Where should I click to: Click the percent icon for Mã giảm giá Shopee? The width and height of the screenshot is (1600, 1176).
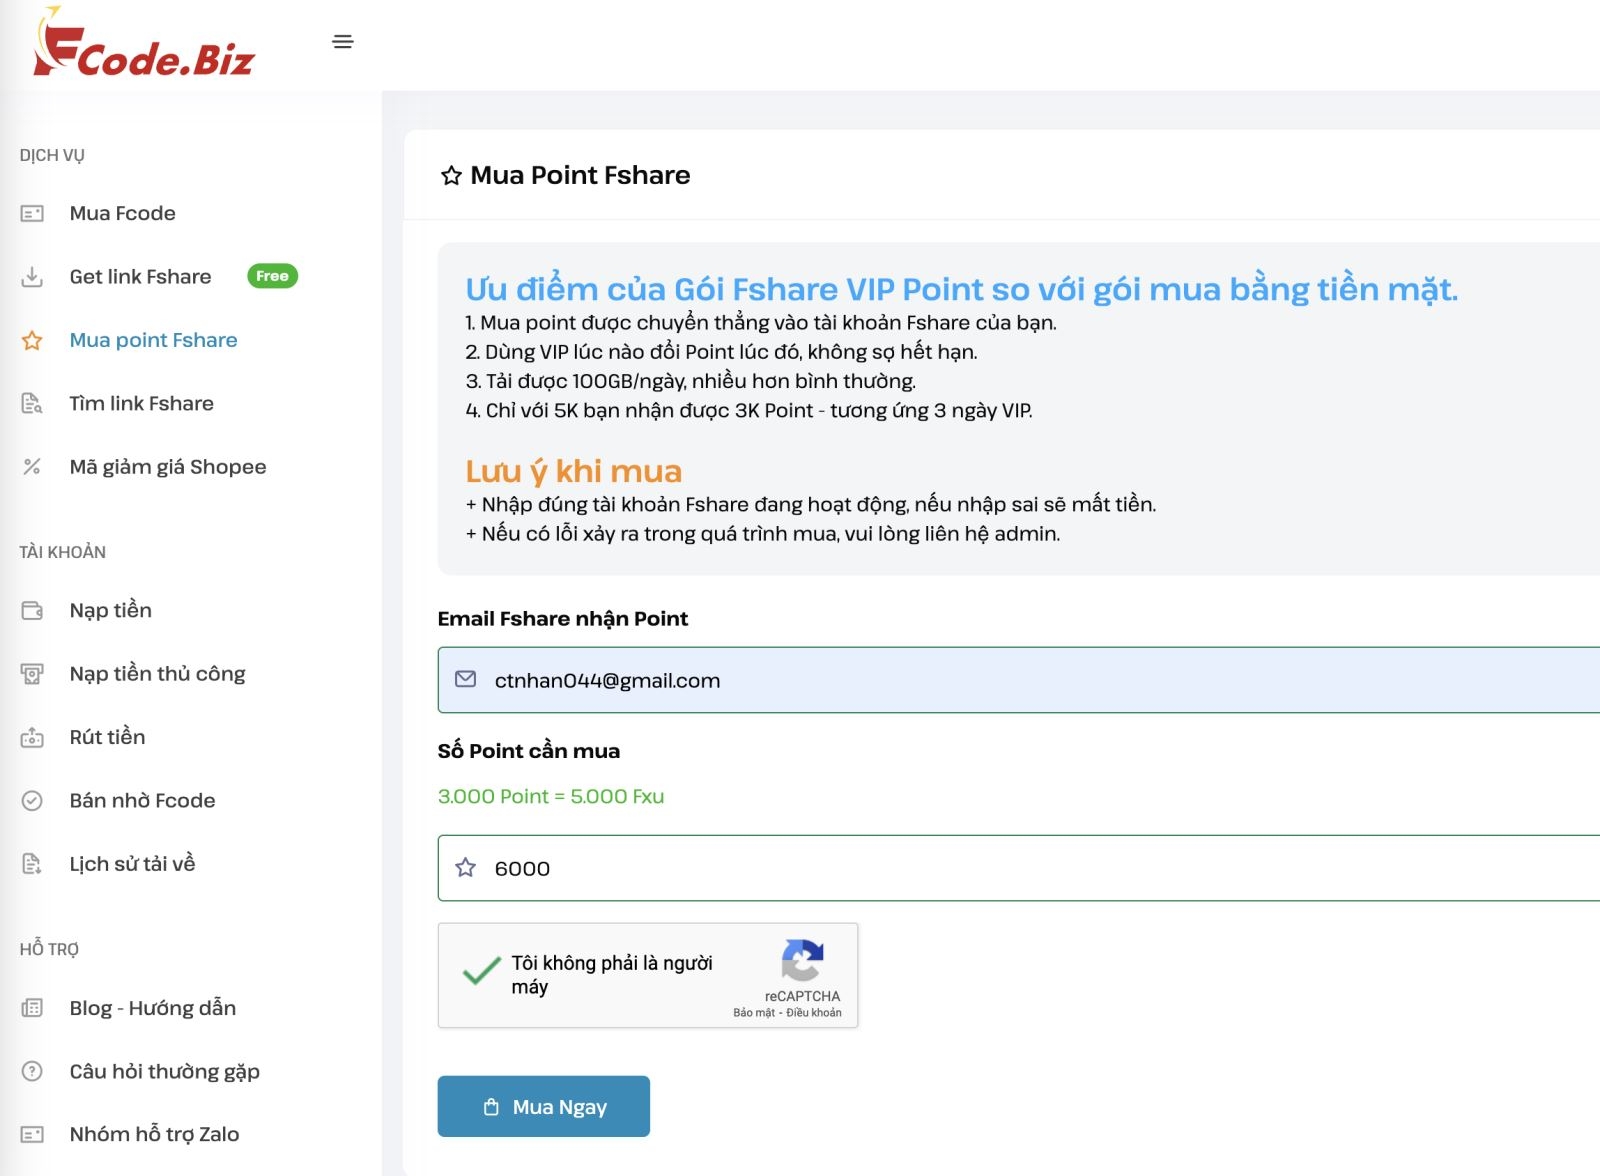(x=31, y=466)
